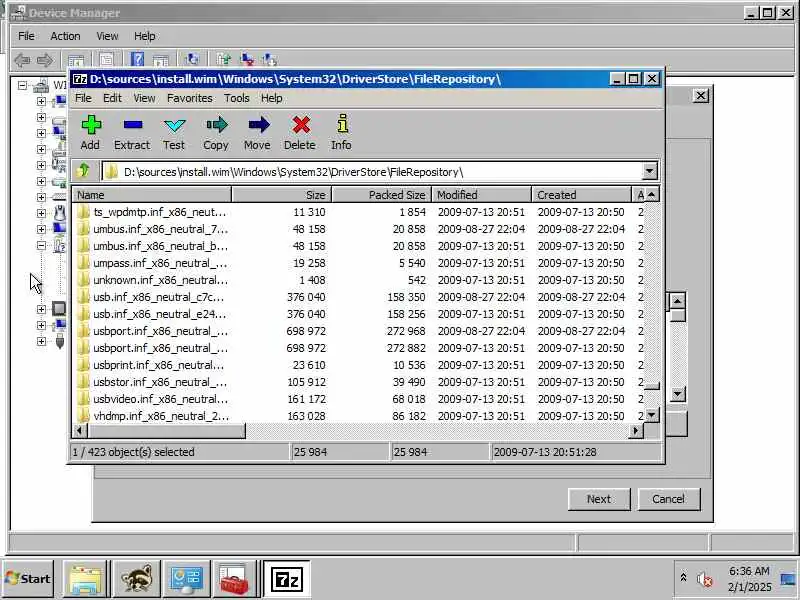The width and height of the screenshot is (800, 600).
Task: Open Help menu in 7-Zip
Action: (272, 98)
